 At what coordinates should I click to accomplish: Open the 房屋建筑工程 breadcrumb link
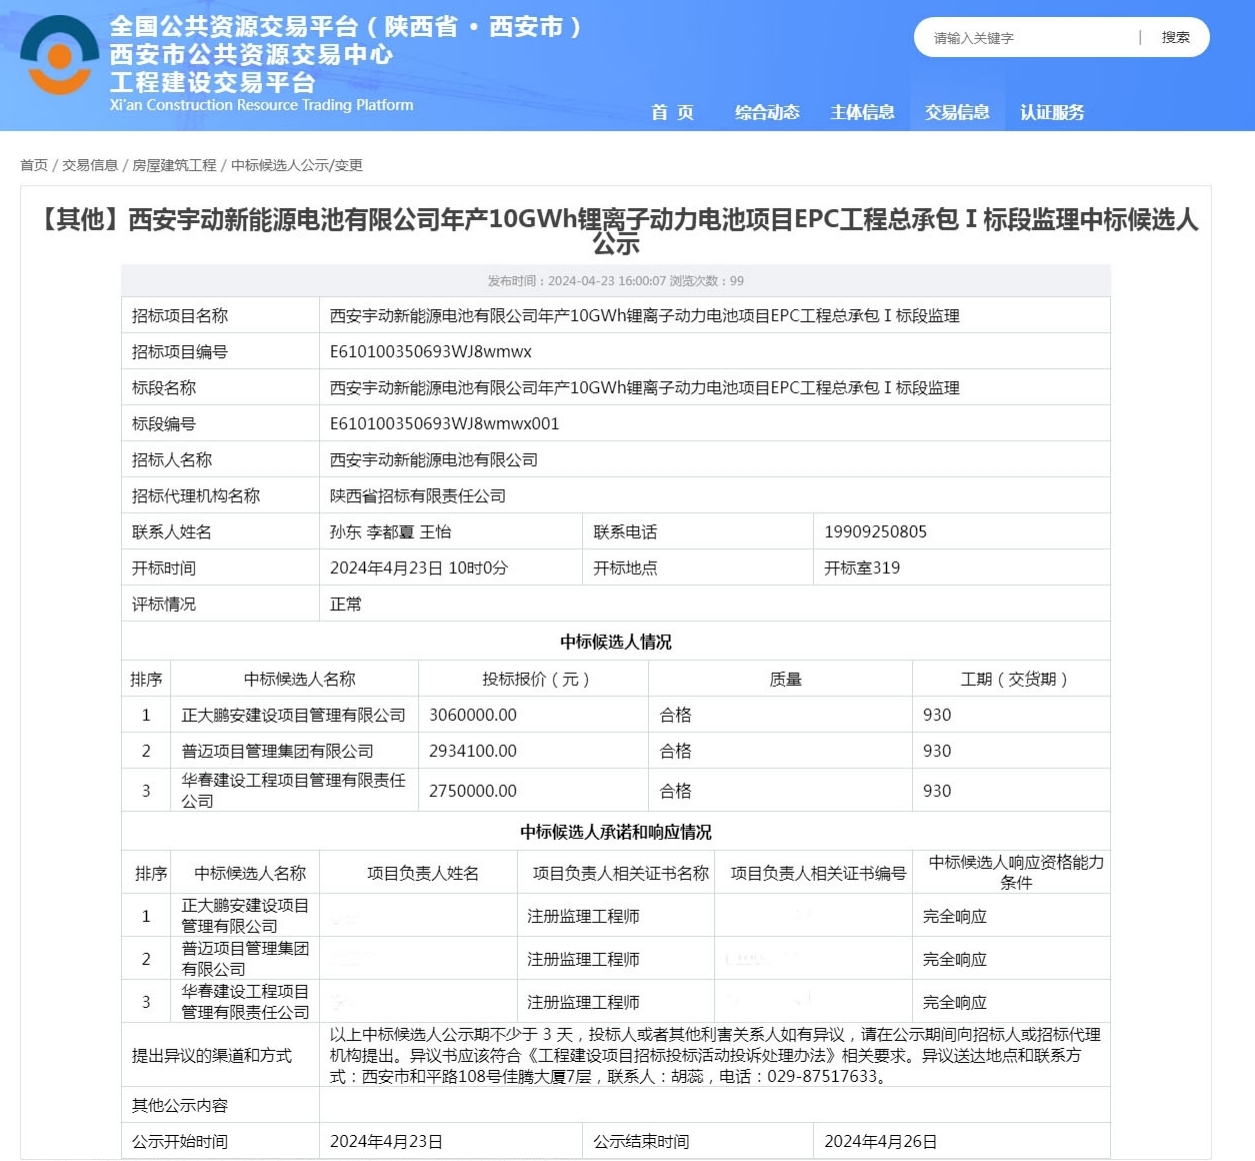point(174,165)
